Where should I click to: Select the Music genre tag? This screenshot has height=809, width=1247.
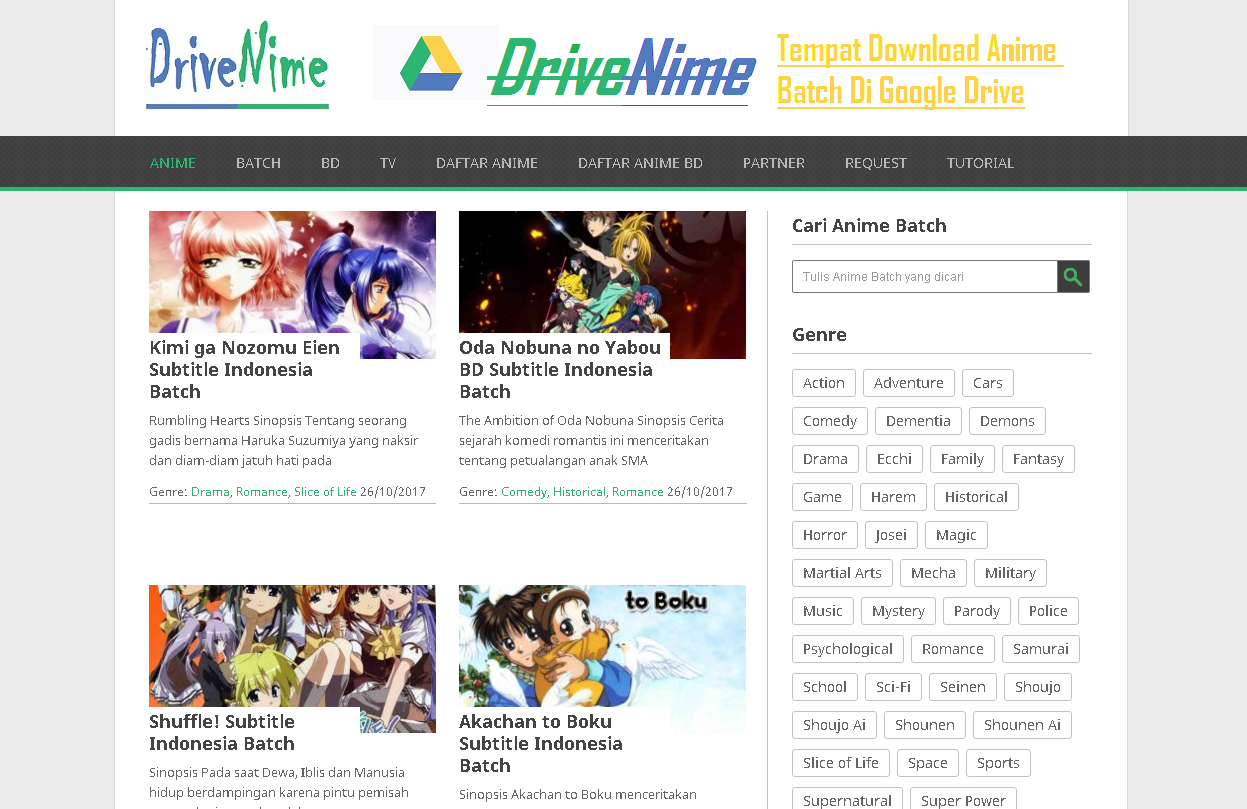pos(823,611)
